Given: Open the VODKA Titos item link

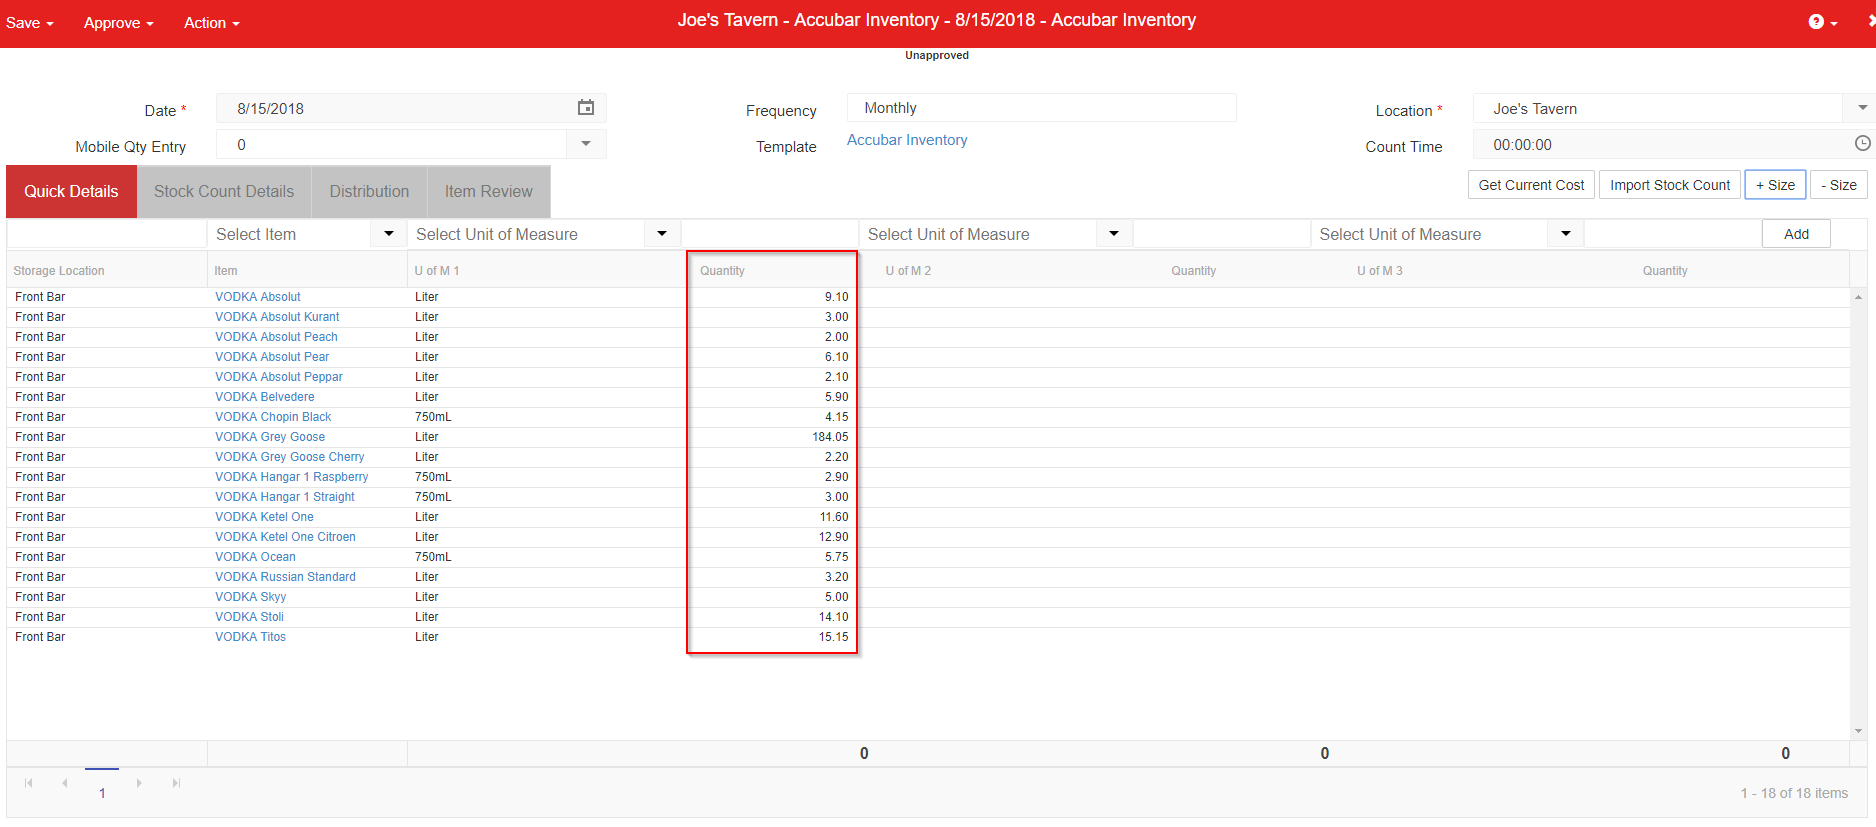Looking at the screenshot, I should [250, 637].
